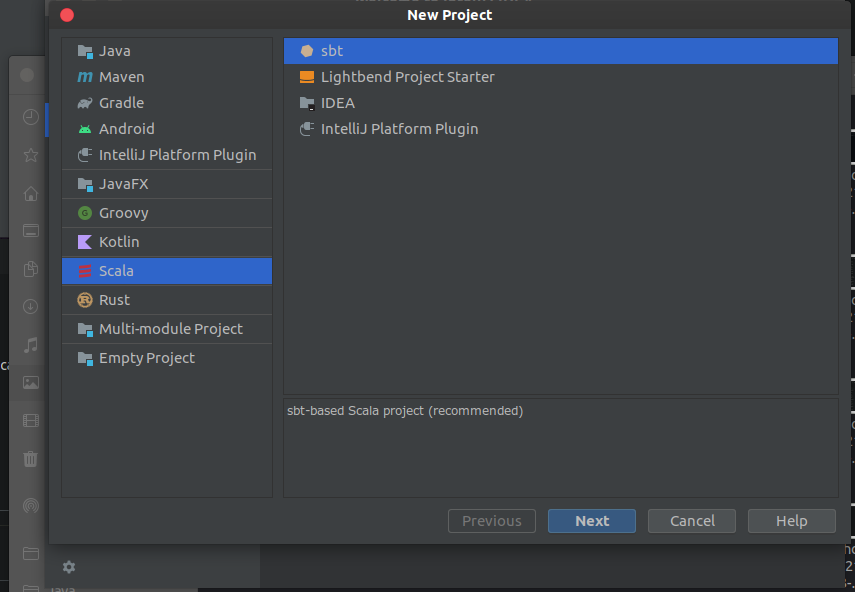Choose Empty Project option

click(x=146, y=358)
